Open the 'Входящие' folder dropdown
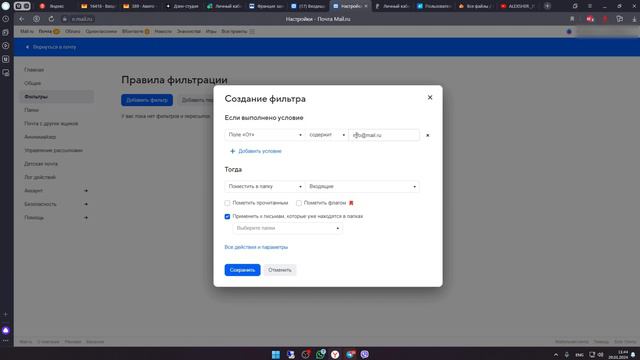640x360 pixels. tap(363, 187)
